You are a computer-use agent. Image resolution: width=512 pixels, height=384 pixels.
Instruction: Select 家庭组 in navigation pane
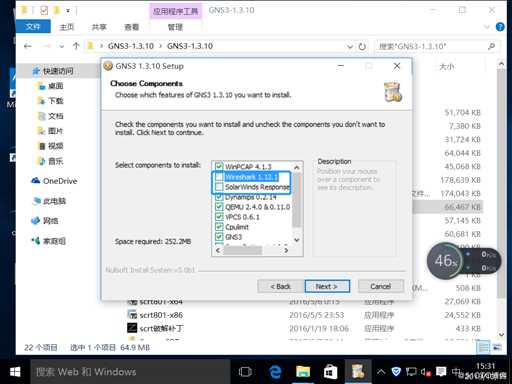(x=49, y=241)
